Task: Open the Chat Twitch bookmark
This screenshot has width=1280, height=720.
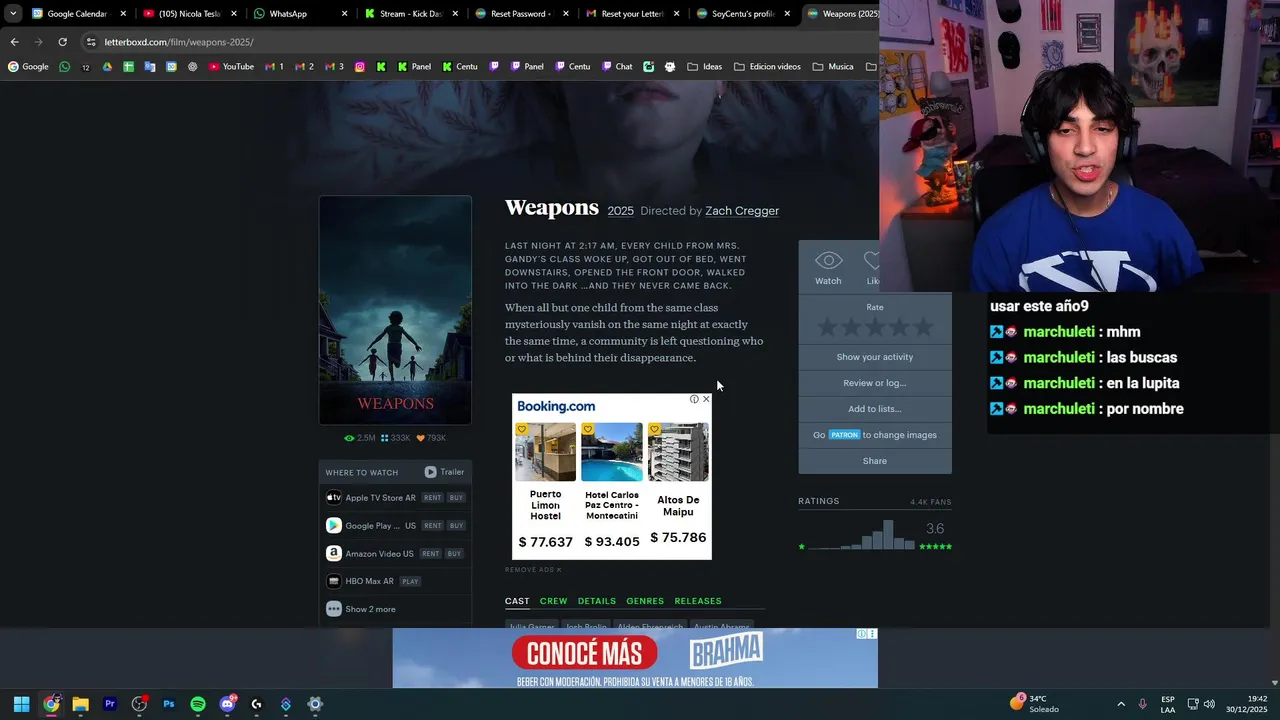Action: pyautogui.click(x=617, y=67)
